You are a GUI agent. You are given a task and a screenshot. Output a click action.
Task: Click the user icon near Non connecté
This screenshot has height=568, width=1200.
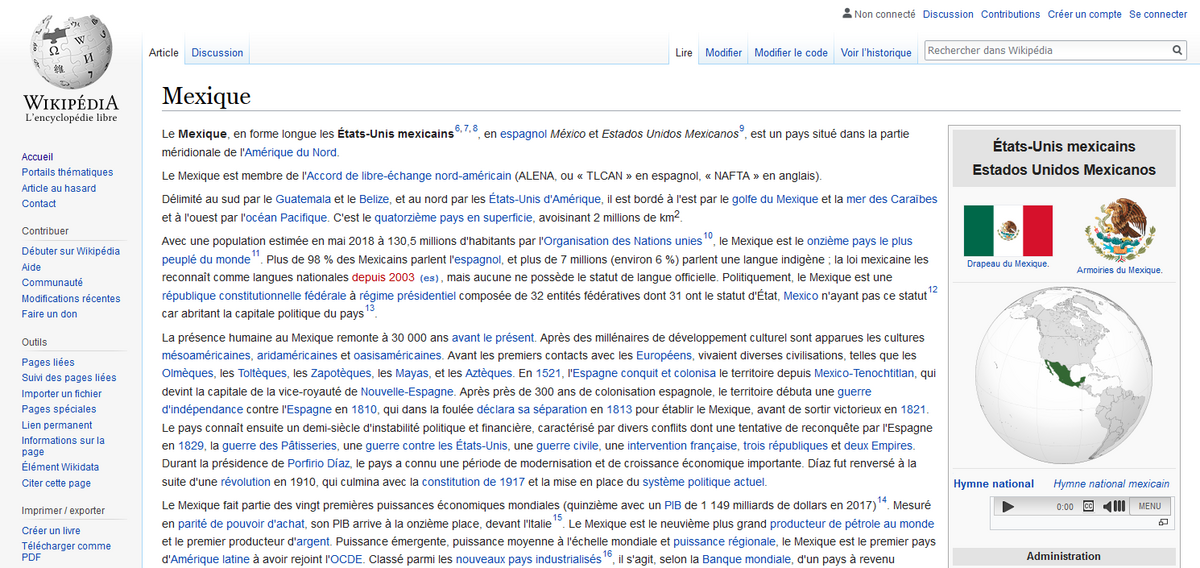[848, 14]
